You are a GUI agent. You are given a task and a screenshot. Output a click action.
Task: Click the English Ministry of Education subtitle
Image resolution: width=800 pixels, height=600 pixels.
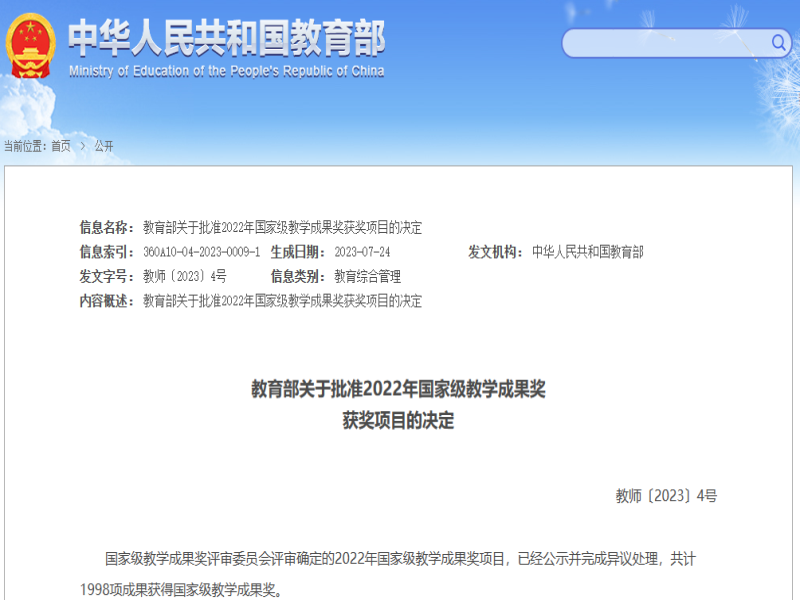pyautogui.click(x=226, y=71)
